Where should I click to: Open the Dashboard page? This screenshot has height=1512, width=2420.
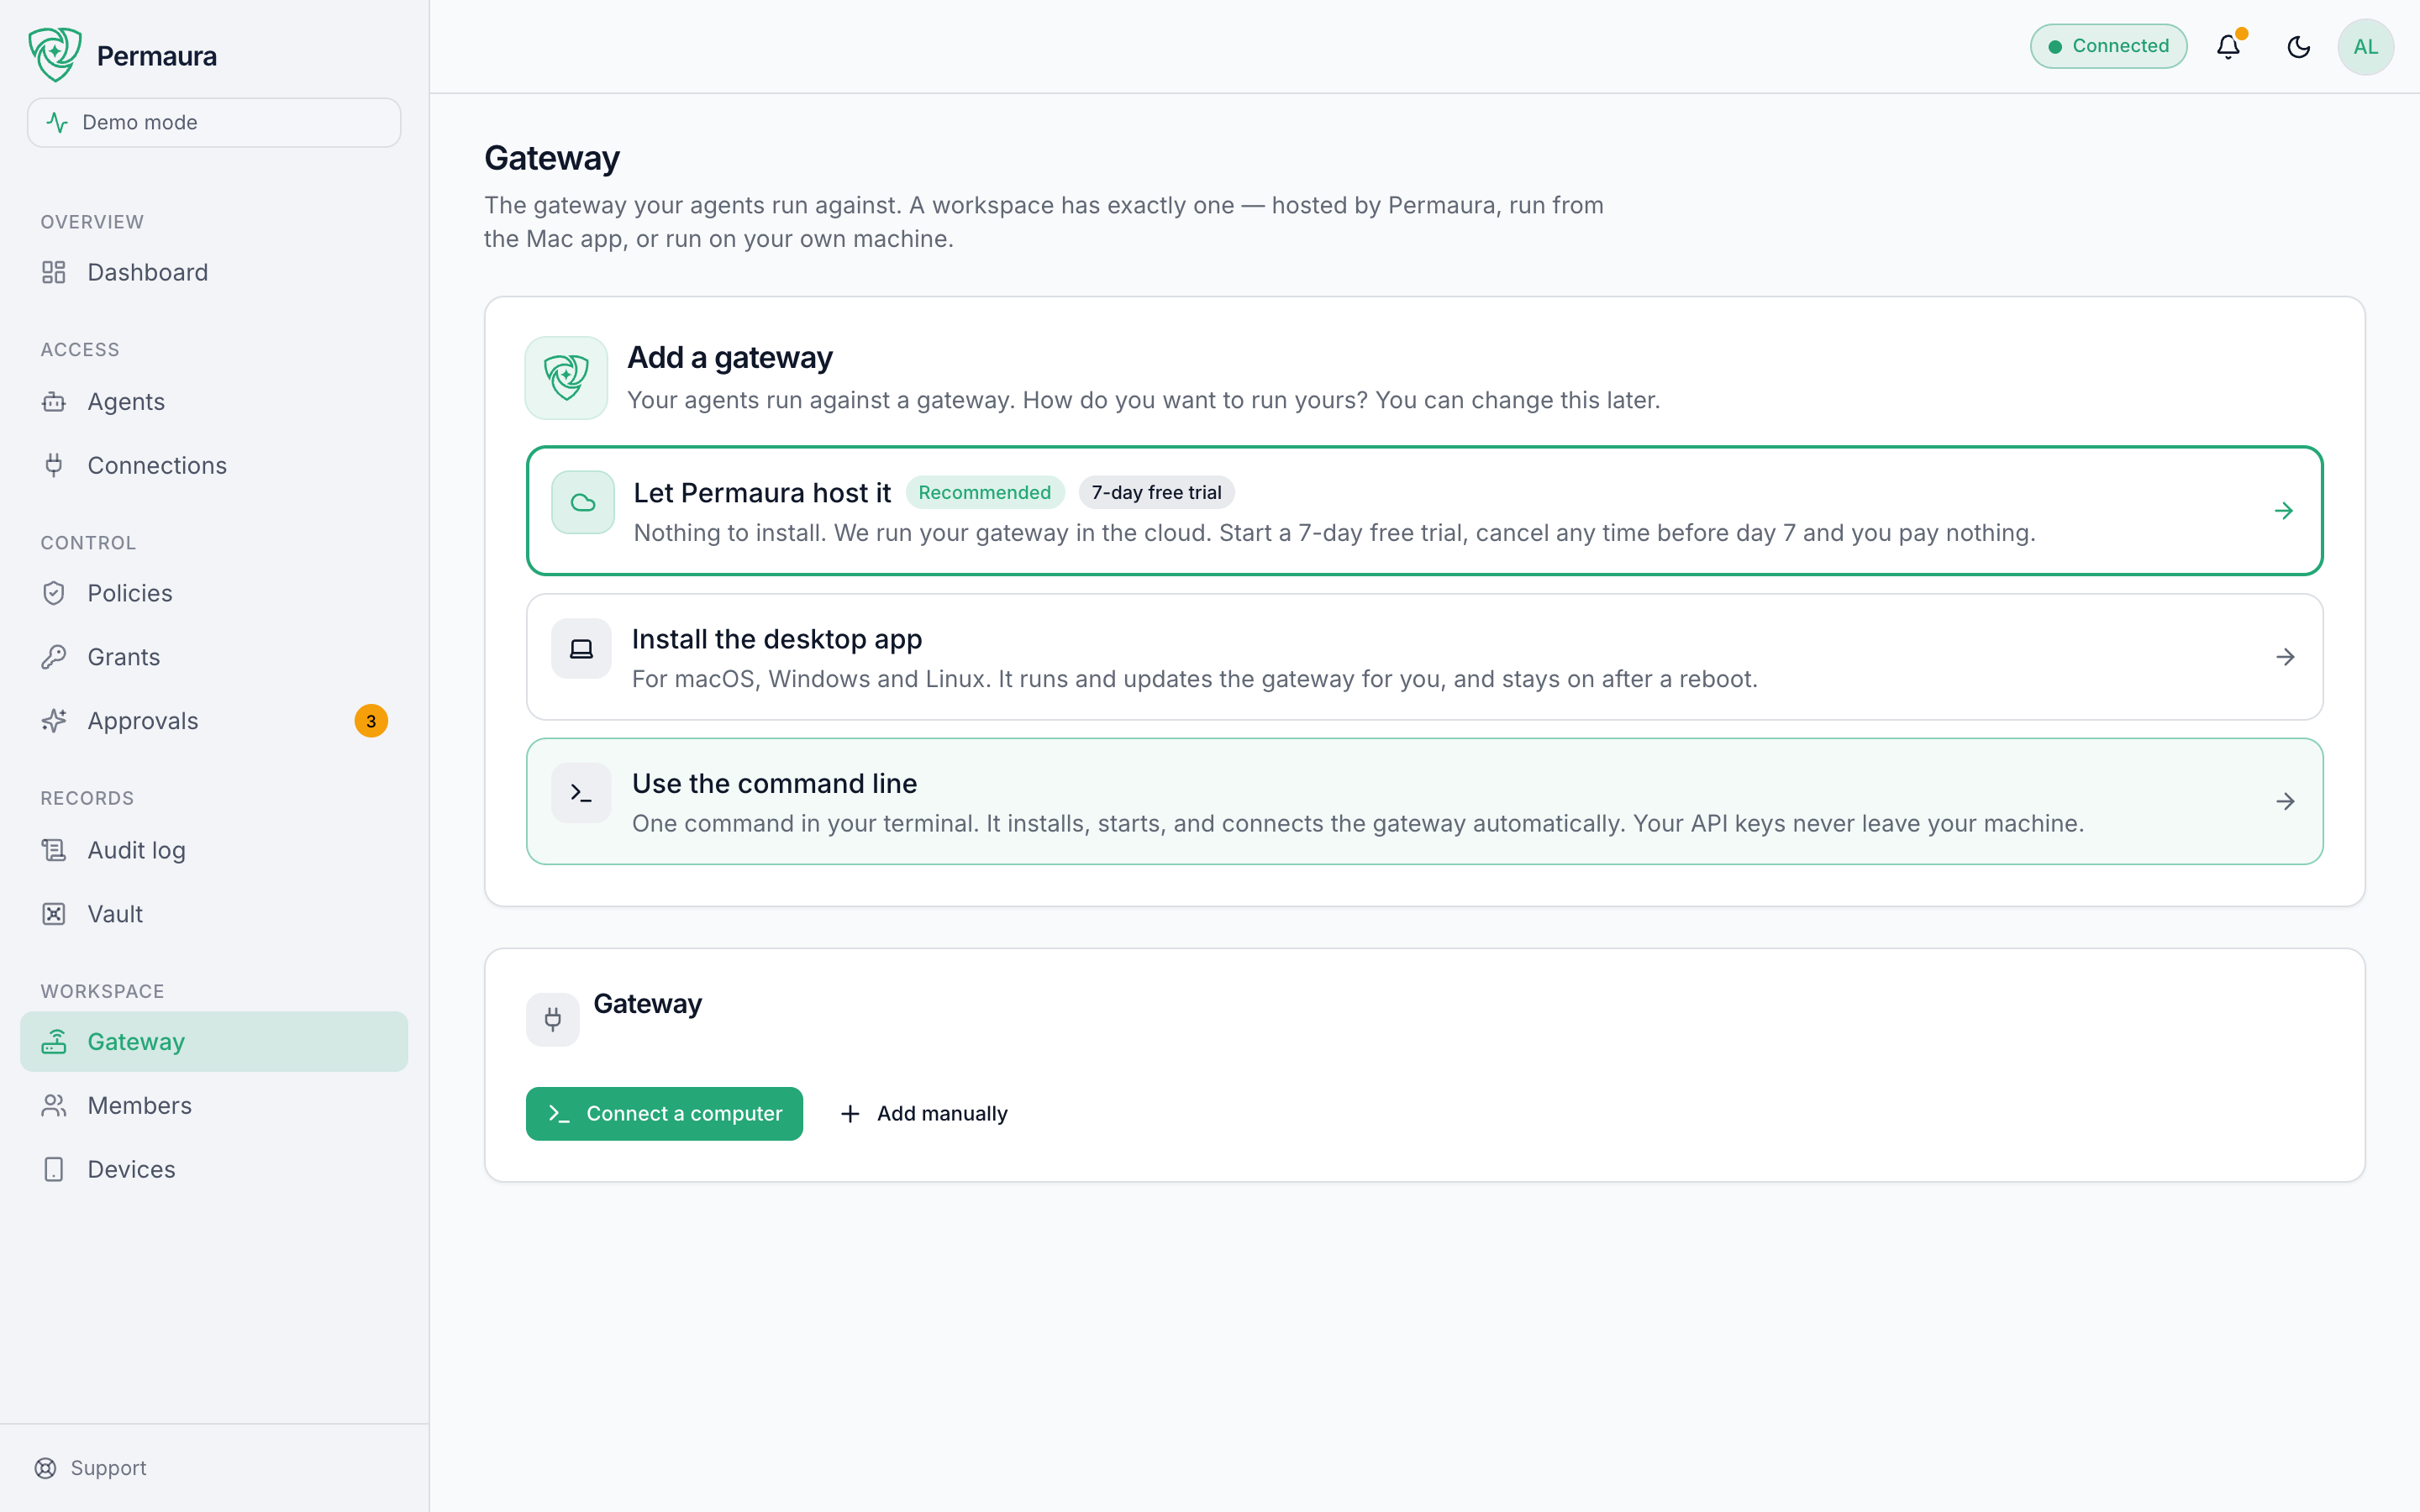pyautogui.click(x=214, y=272)
